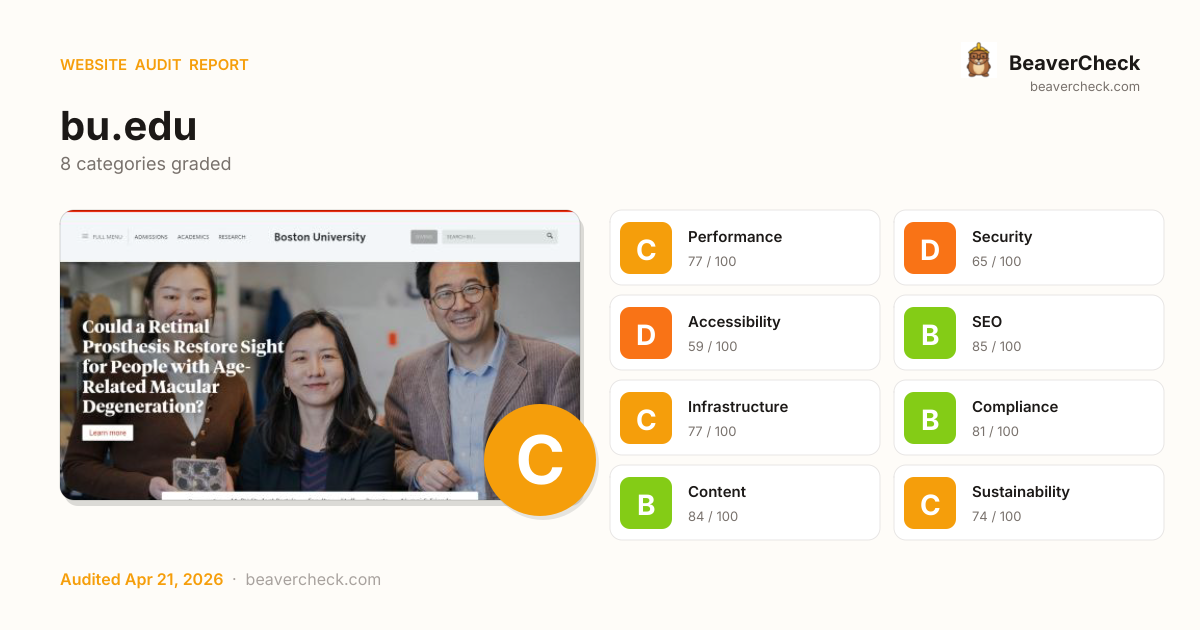Select Academics in the previewed site navigation

tap(193, 237)
